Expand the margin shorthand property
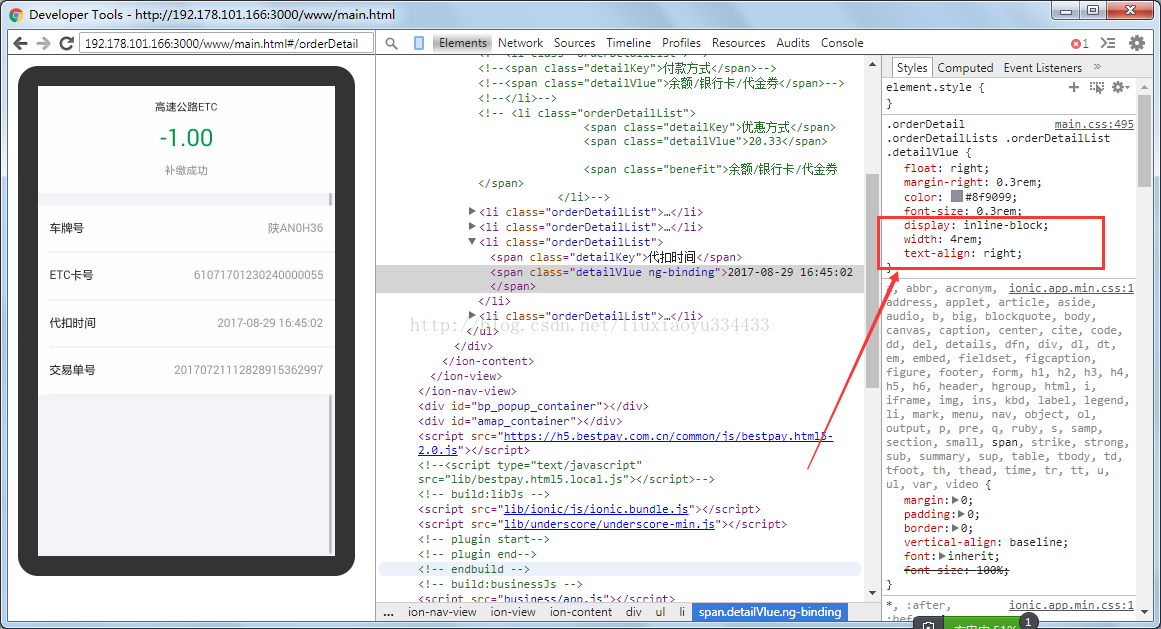 click(x=955, y=500)
